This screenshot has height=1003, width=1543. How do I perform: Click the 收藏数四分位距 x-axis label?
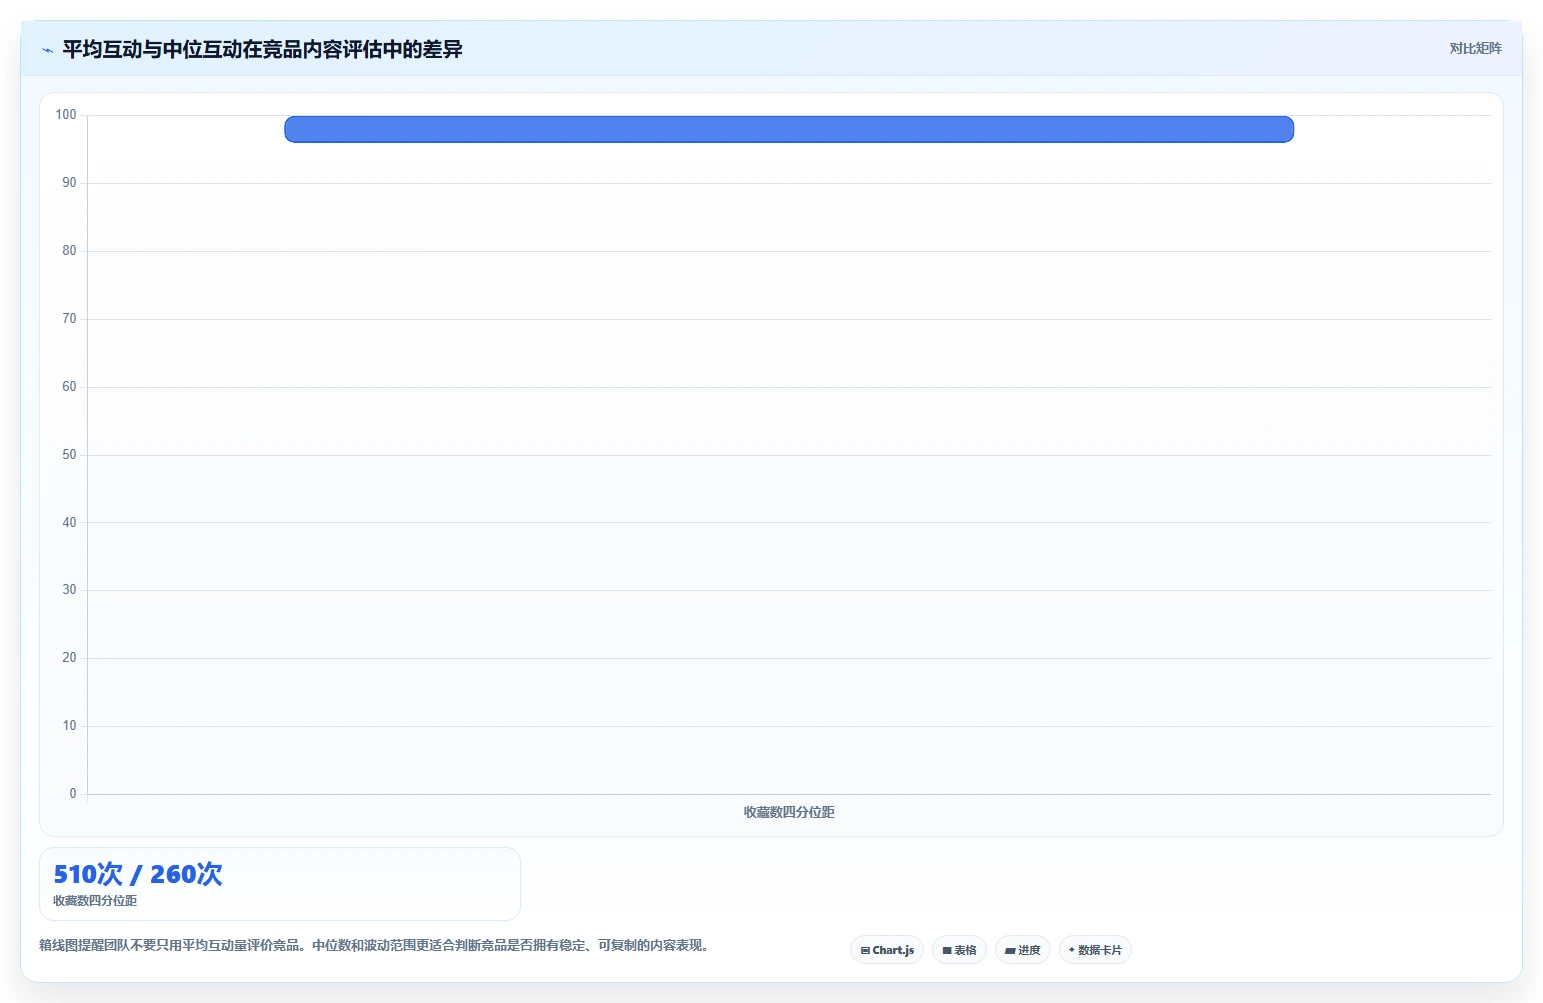[789, 812]
